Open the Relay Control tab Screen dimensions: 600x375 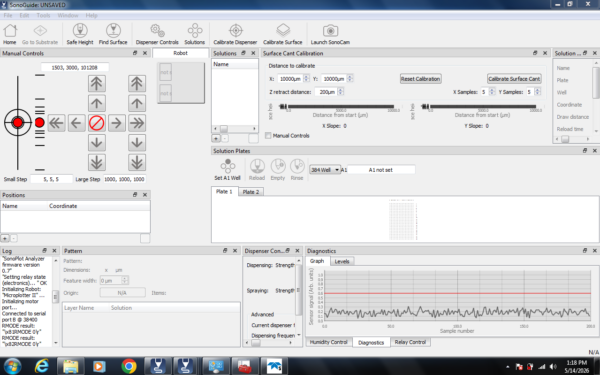pos(410,342)
